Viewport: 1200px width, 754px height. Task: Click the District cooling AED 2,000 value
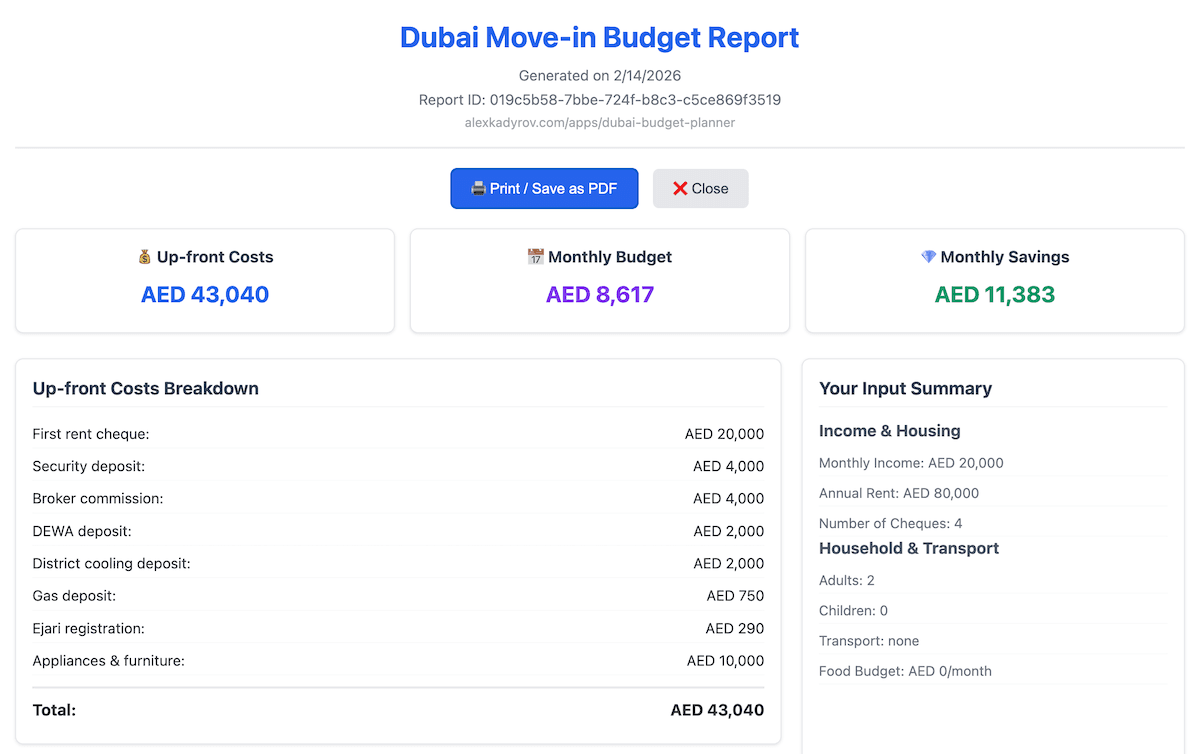point(728,563)
